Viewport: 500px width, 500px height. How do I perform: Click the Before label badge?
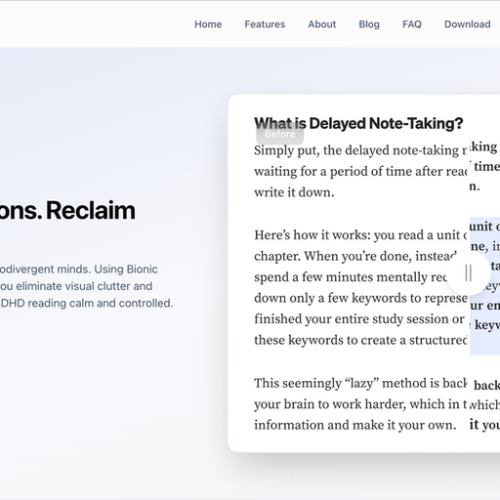tap(280, 134)
